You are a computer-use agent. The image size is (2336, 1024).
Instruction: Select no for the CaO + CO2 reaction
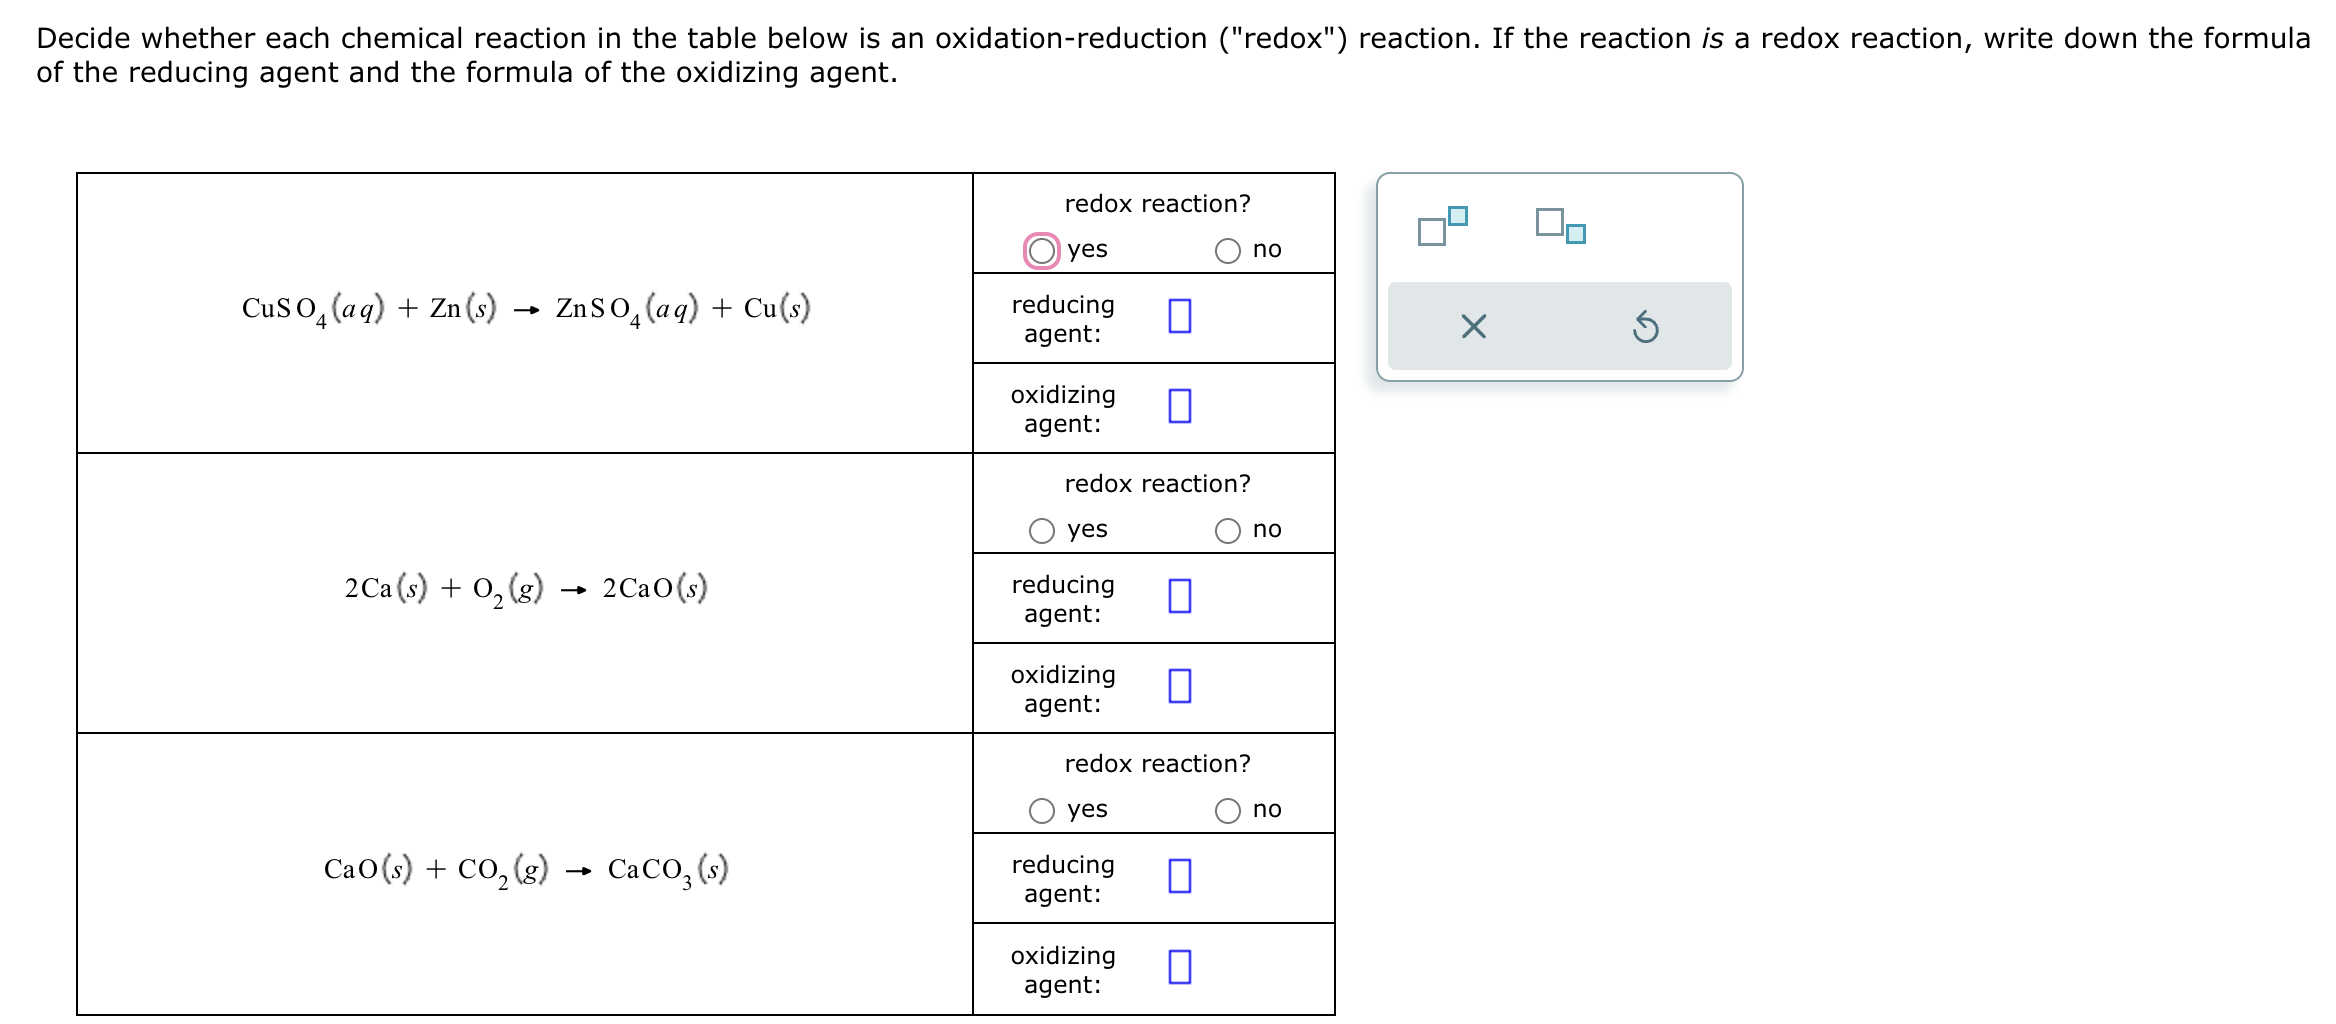click(1227, 810)
